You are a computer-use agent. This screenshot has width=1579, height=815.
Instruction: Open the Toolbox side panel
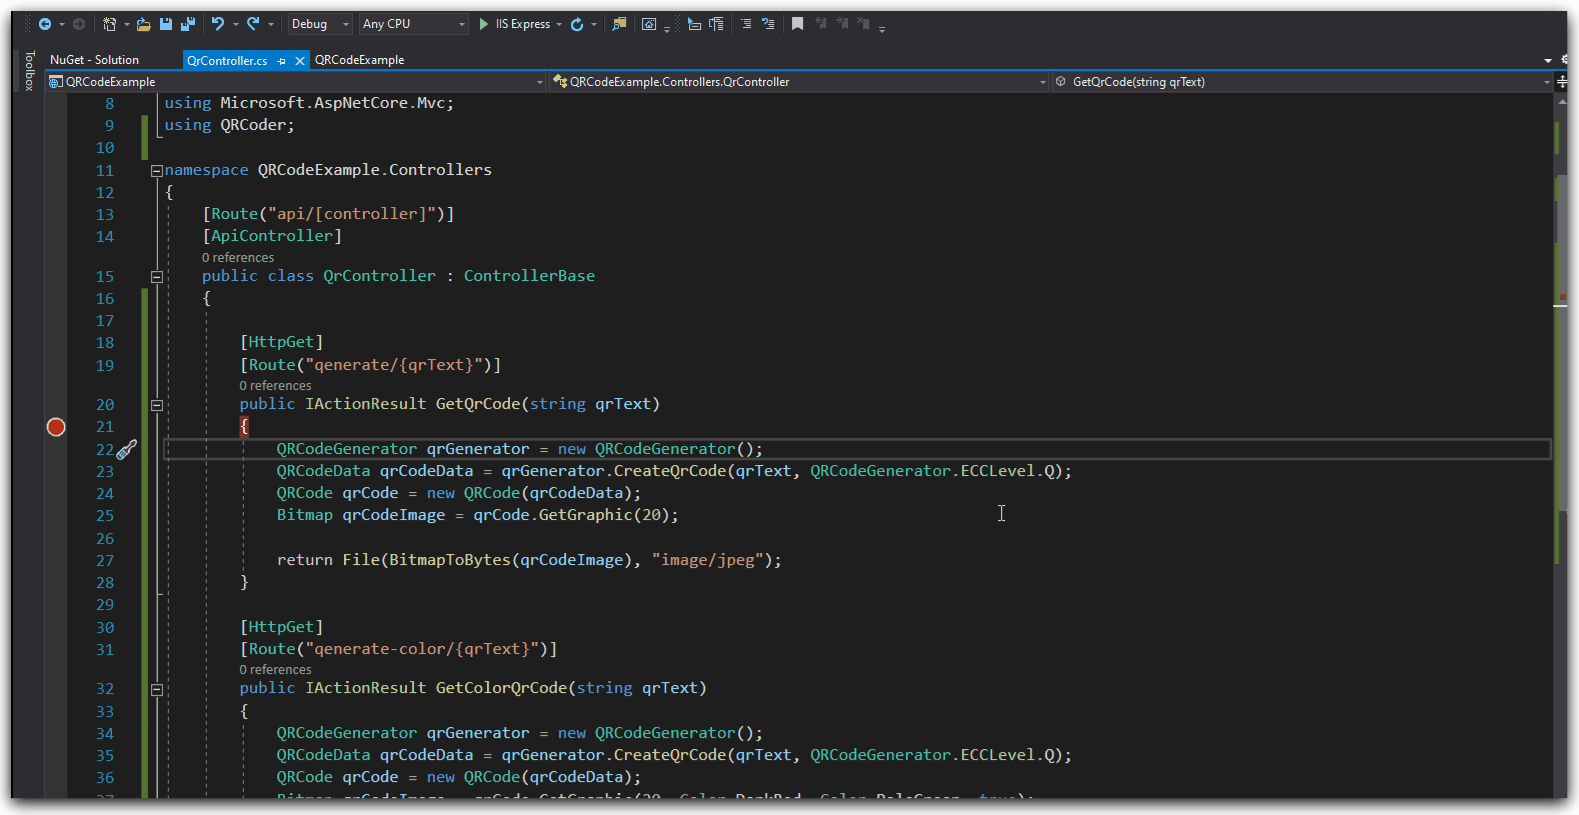pos(29,71)
